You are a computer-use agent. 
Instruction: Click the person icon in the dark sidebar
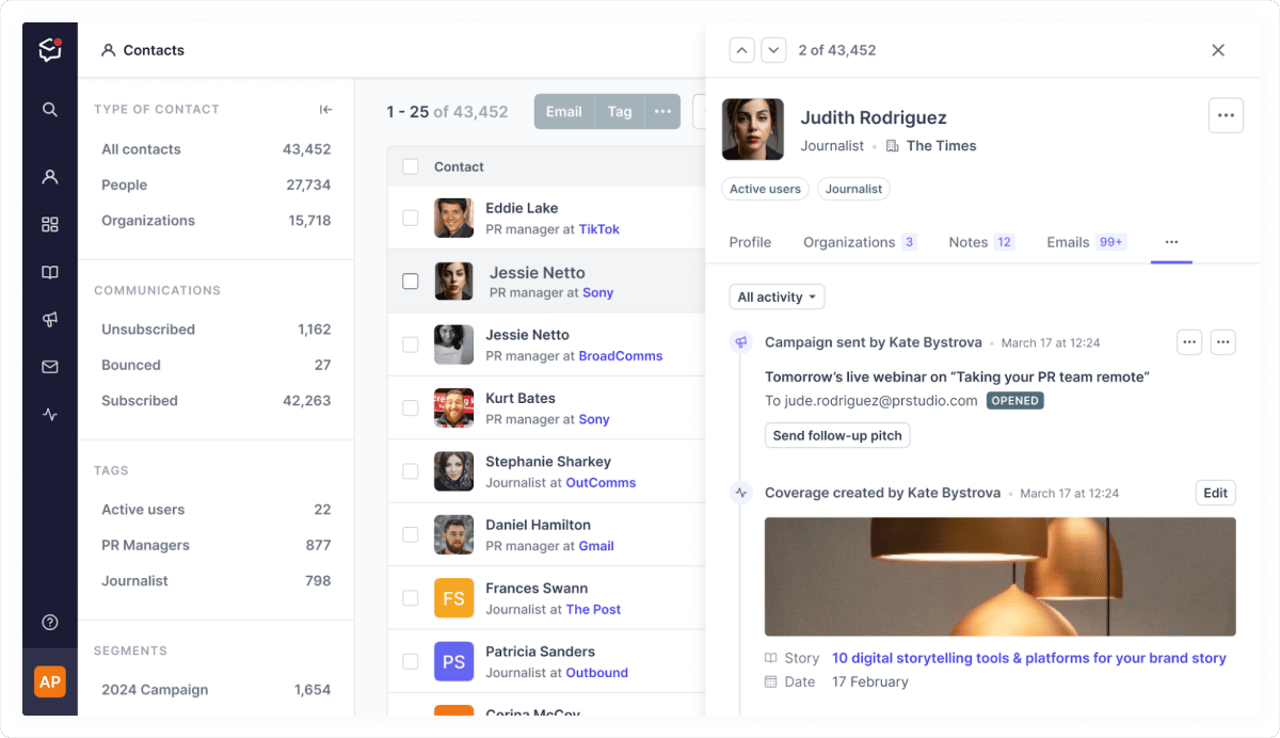(x=50, y=177)
